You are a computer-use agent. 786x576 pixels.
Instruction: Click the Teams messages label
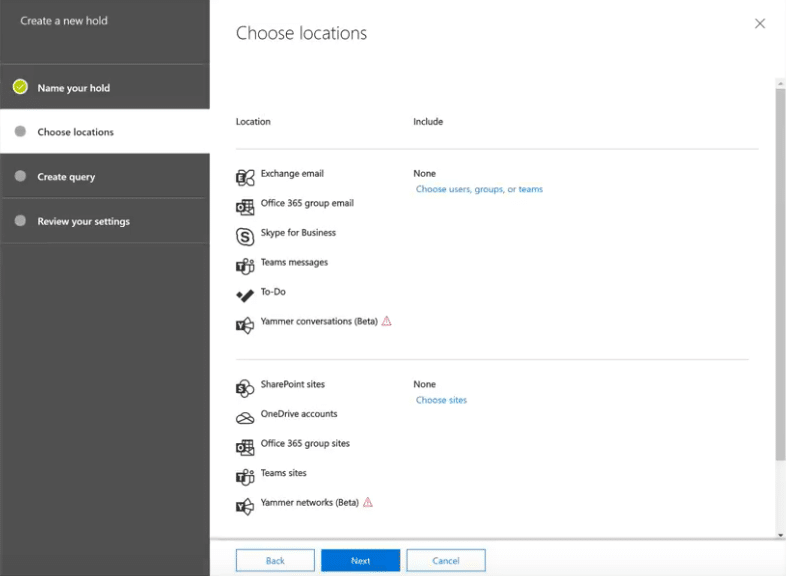294,262
